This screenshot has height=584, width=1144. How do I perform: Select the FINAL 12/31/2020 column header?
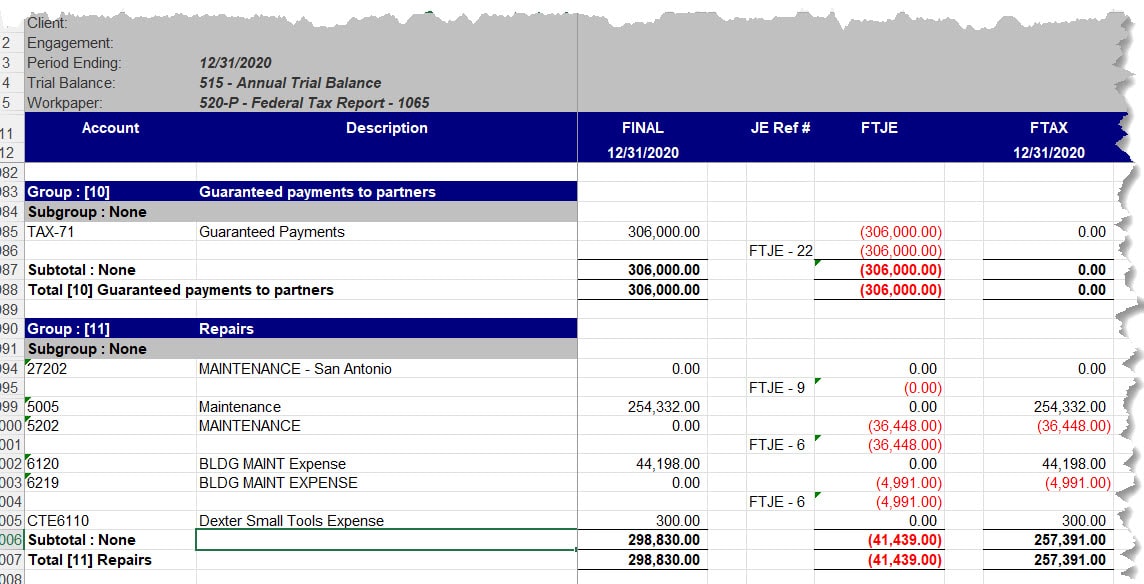pos(643,137)
